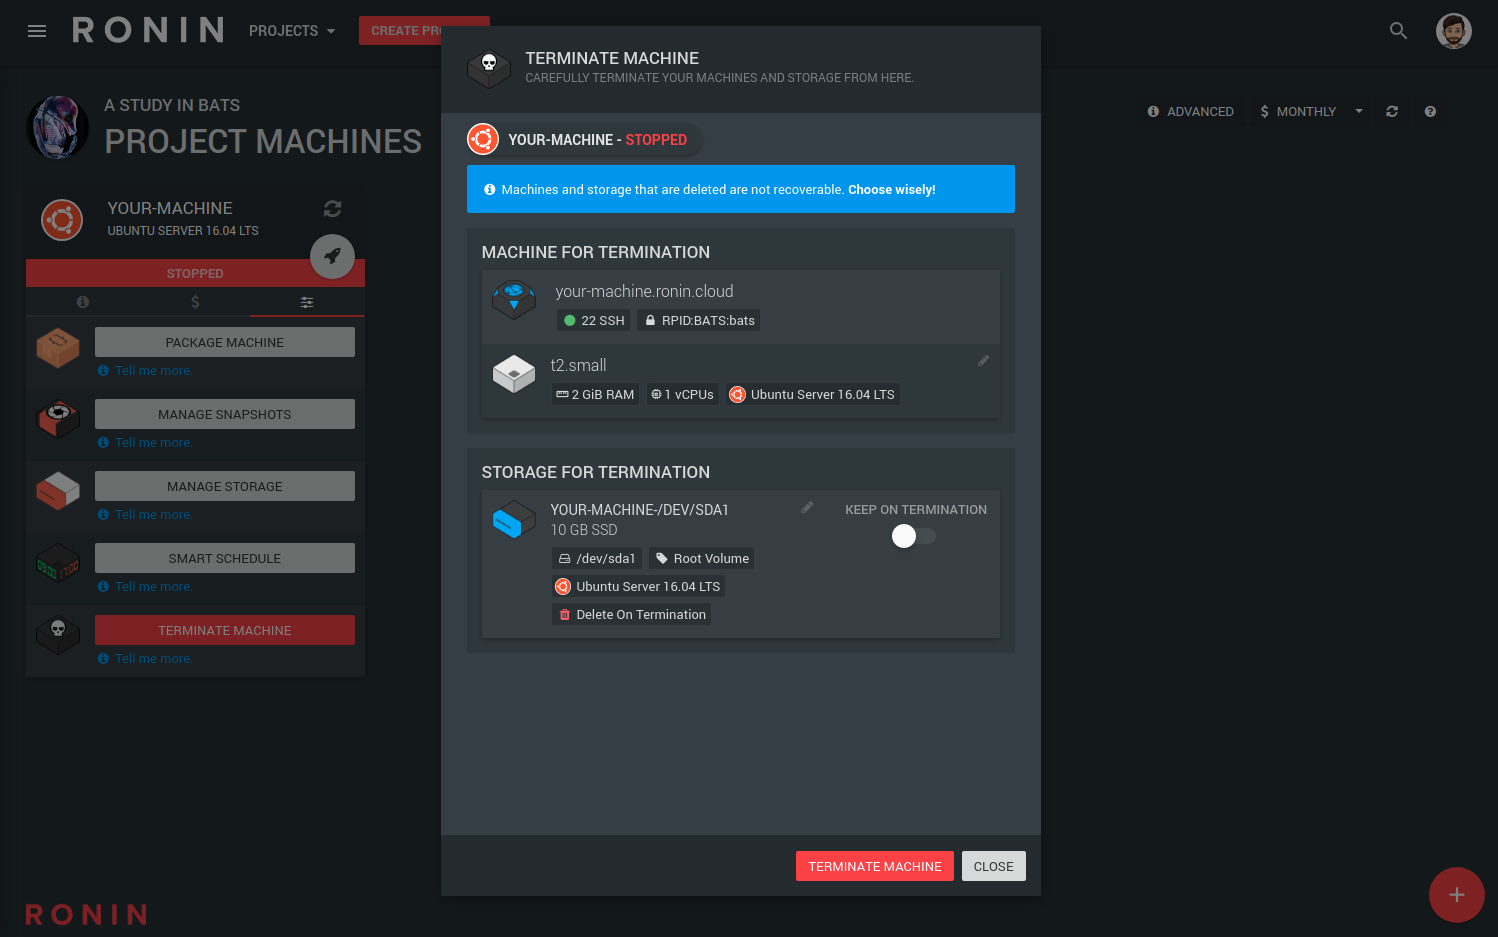Click the red plus floating action button

tap(1456, 895)
